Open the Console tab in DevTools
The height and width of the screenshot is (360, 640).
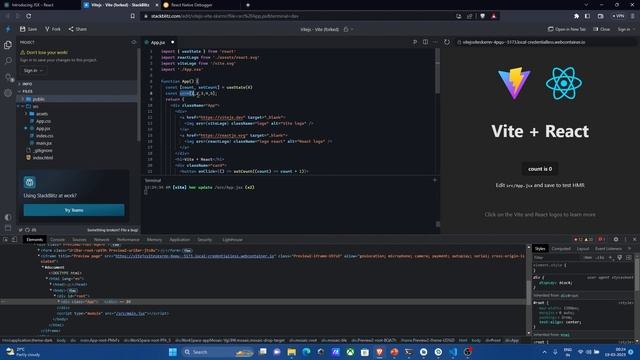tap(58, 240)
